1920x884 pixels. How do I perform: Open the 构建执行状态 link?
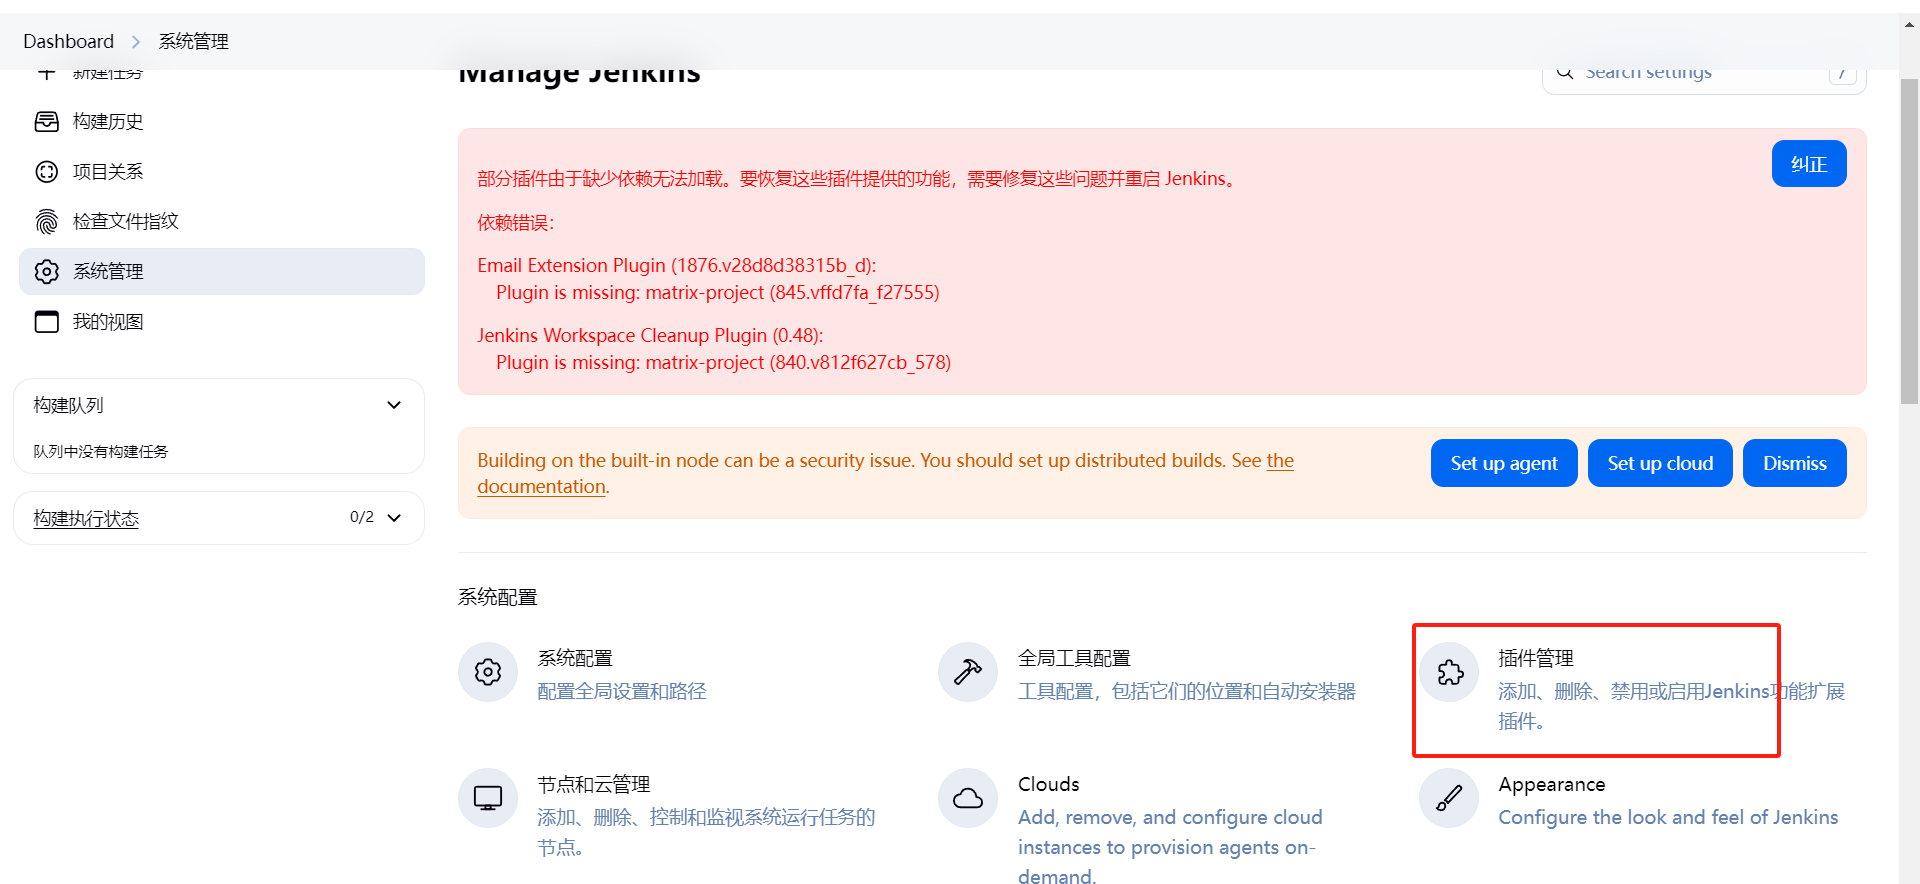click(86, 518)
